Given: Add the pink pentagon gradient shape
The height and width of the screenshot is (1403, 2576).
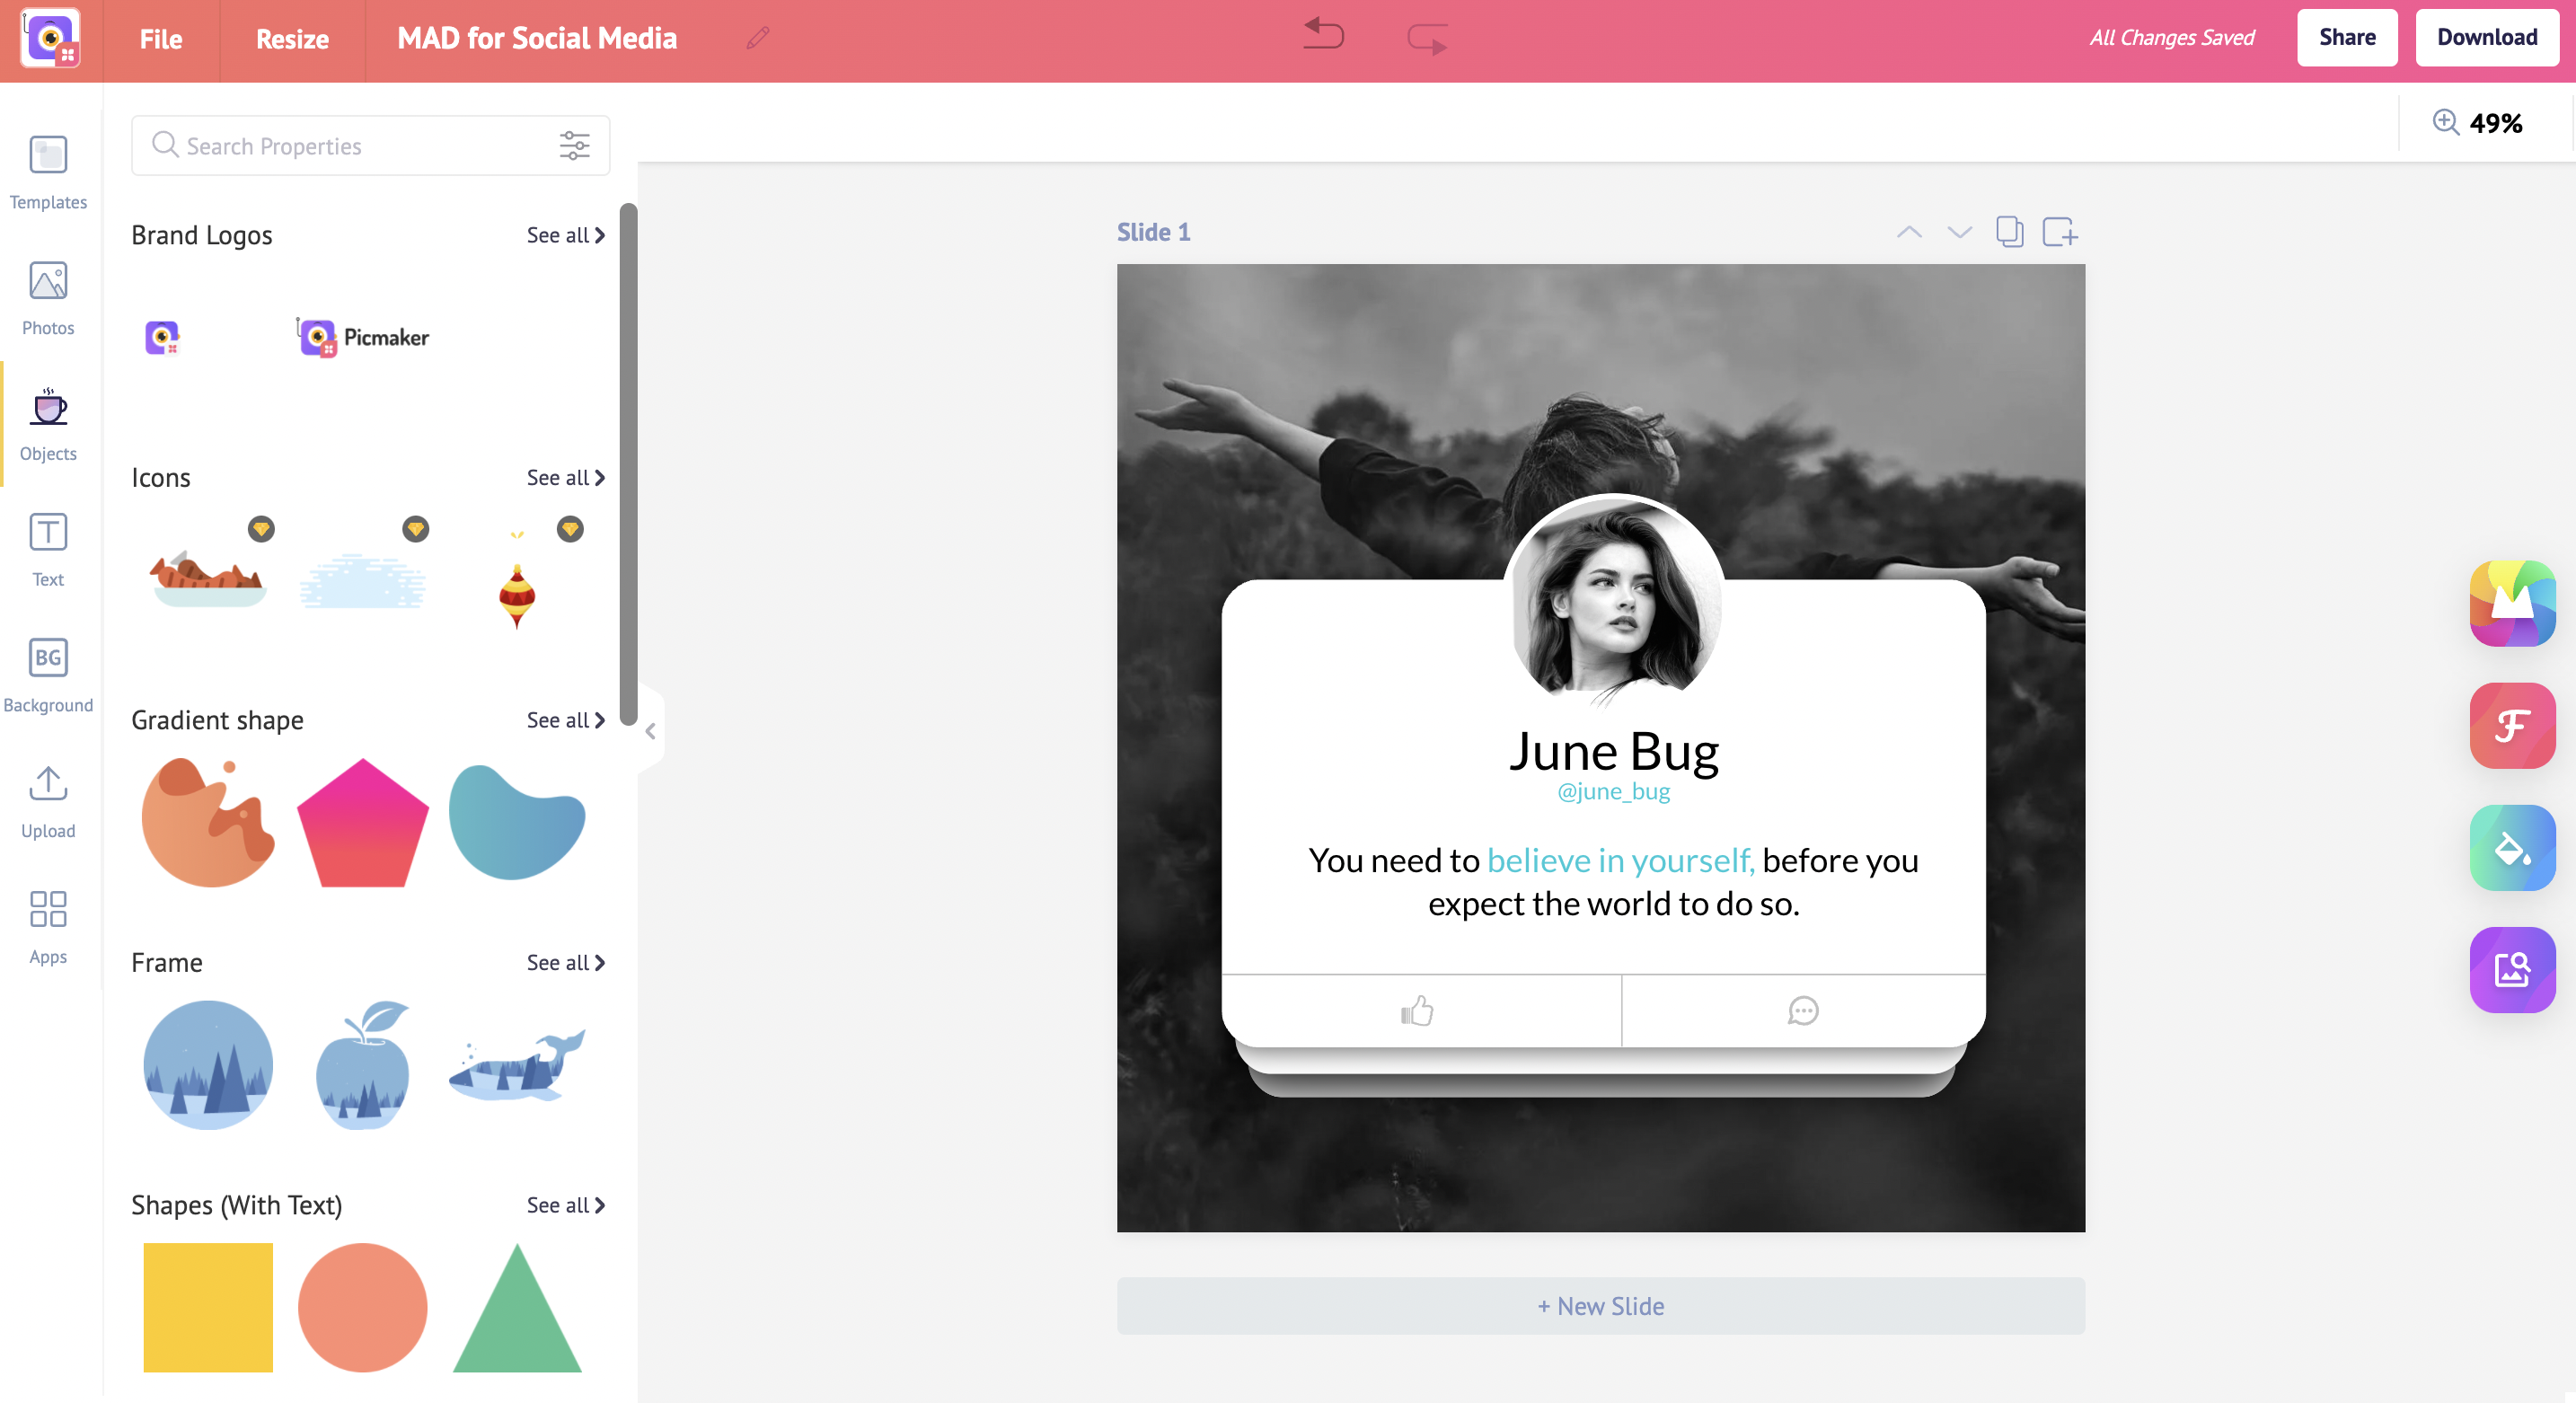Looking at the screenshot, I should (x=363, y=823).
